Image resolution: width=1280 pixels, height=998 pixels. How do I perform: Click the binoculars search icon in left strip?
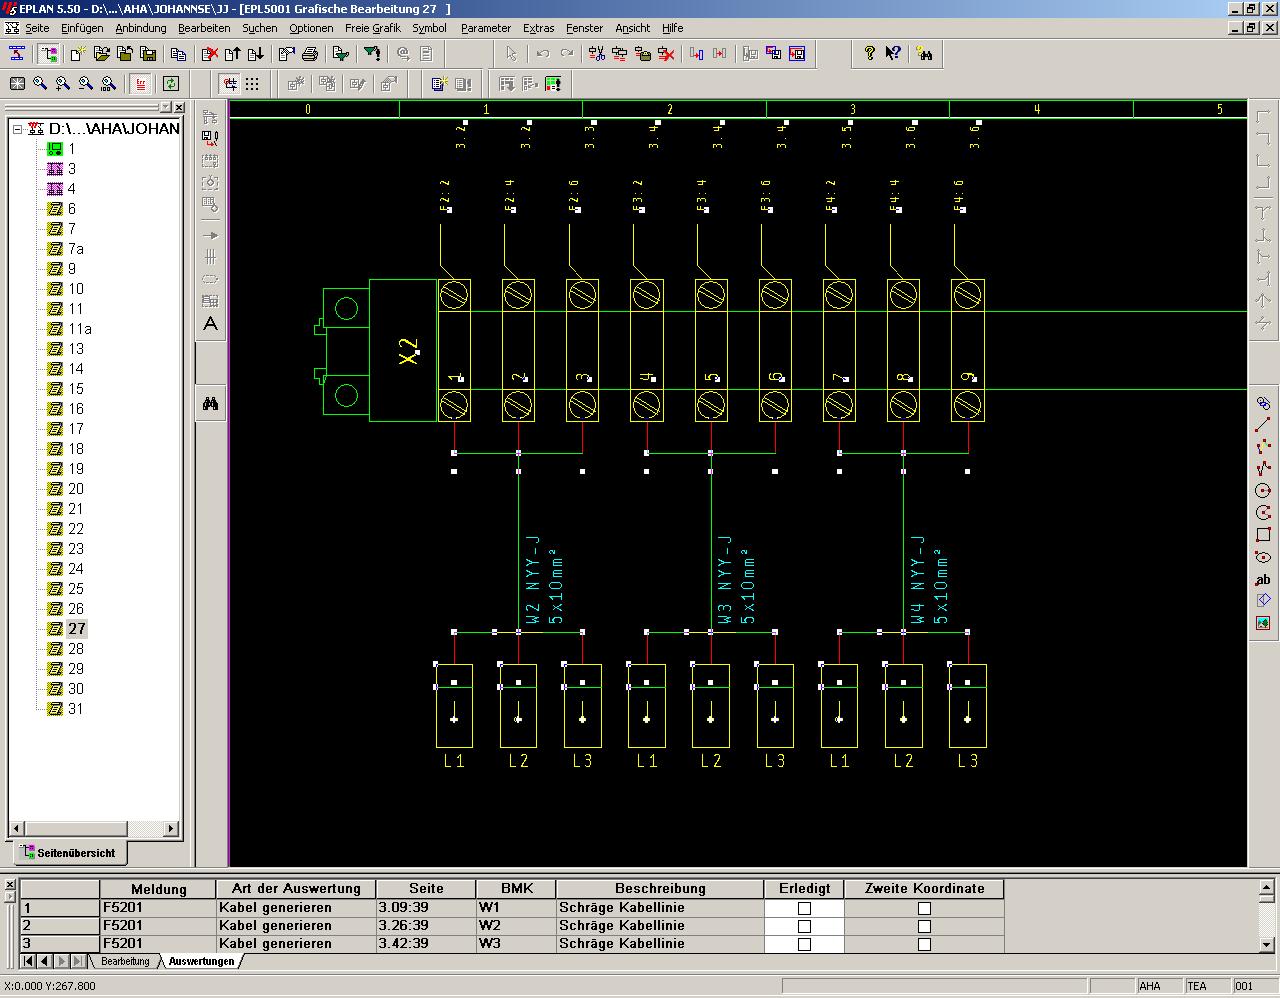tap(210, 404)
